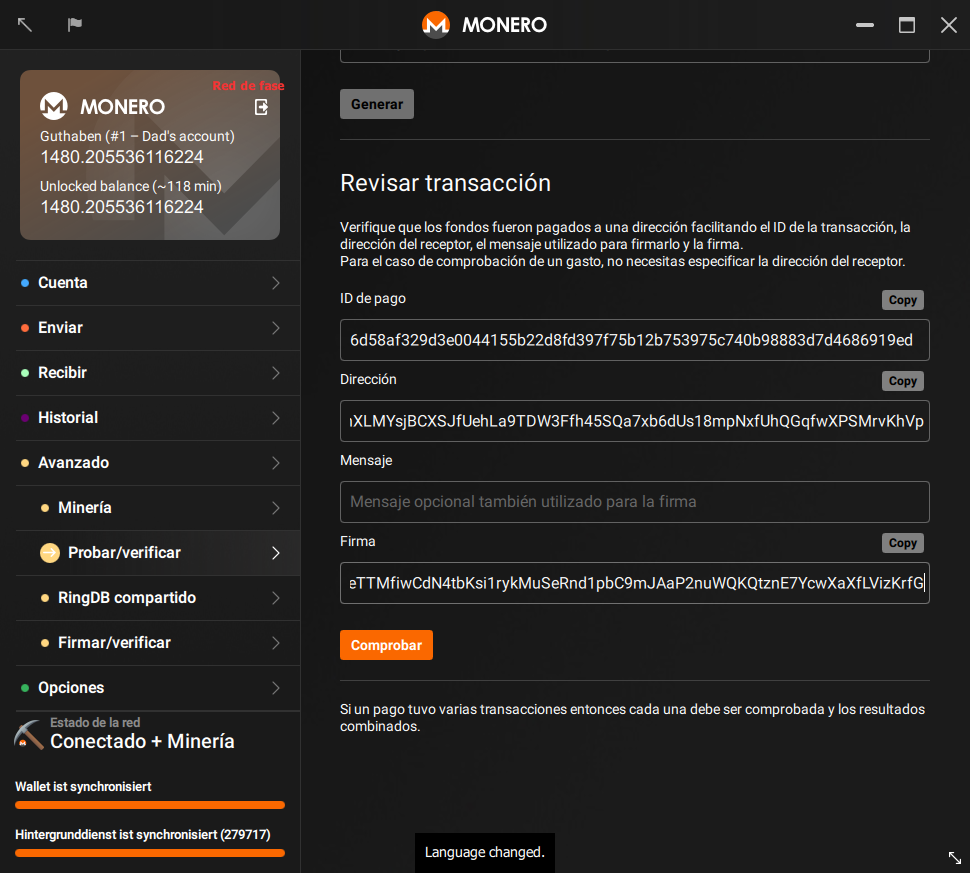Click the orange dot next to Enviar
970x873 pixels.
tap(25, 328)
